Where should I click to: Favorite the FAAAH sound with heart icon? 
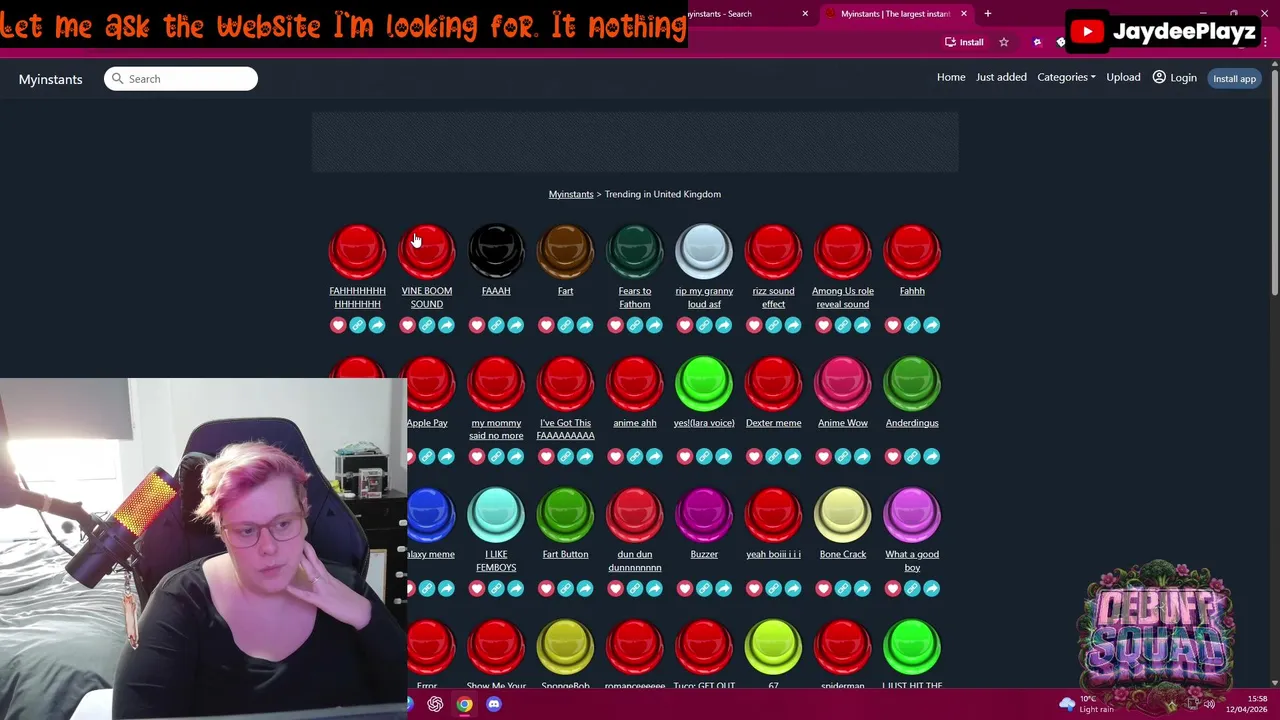[x=477, y=325]
